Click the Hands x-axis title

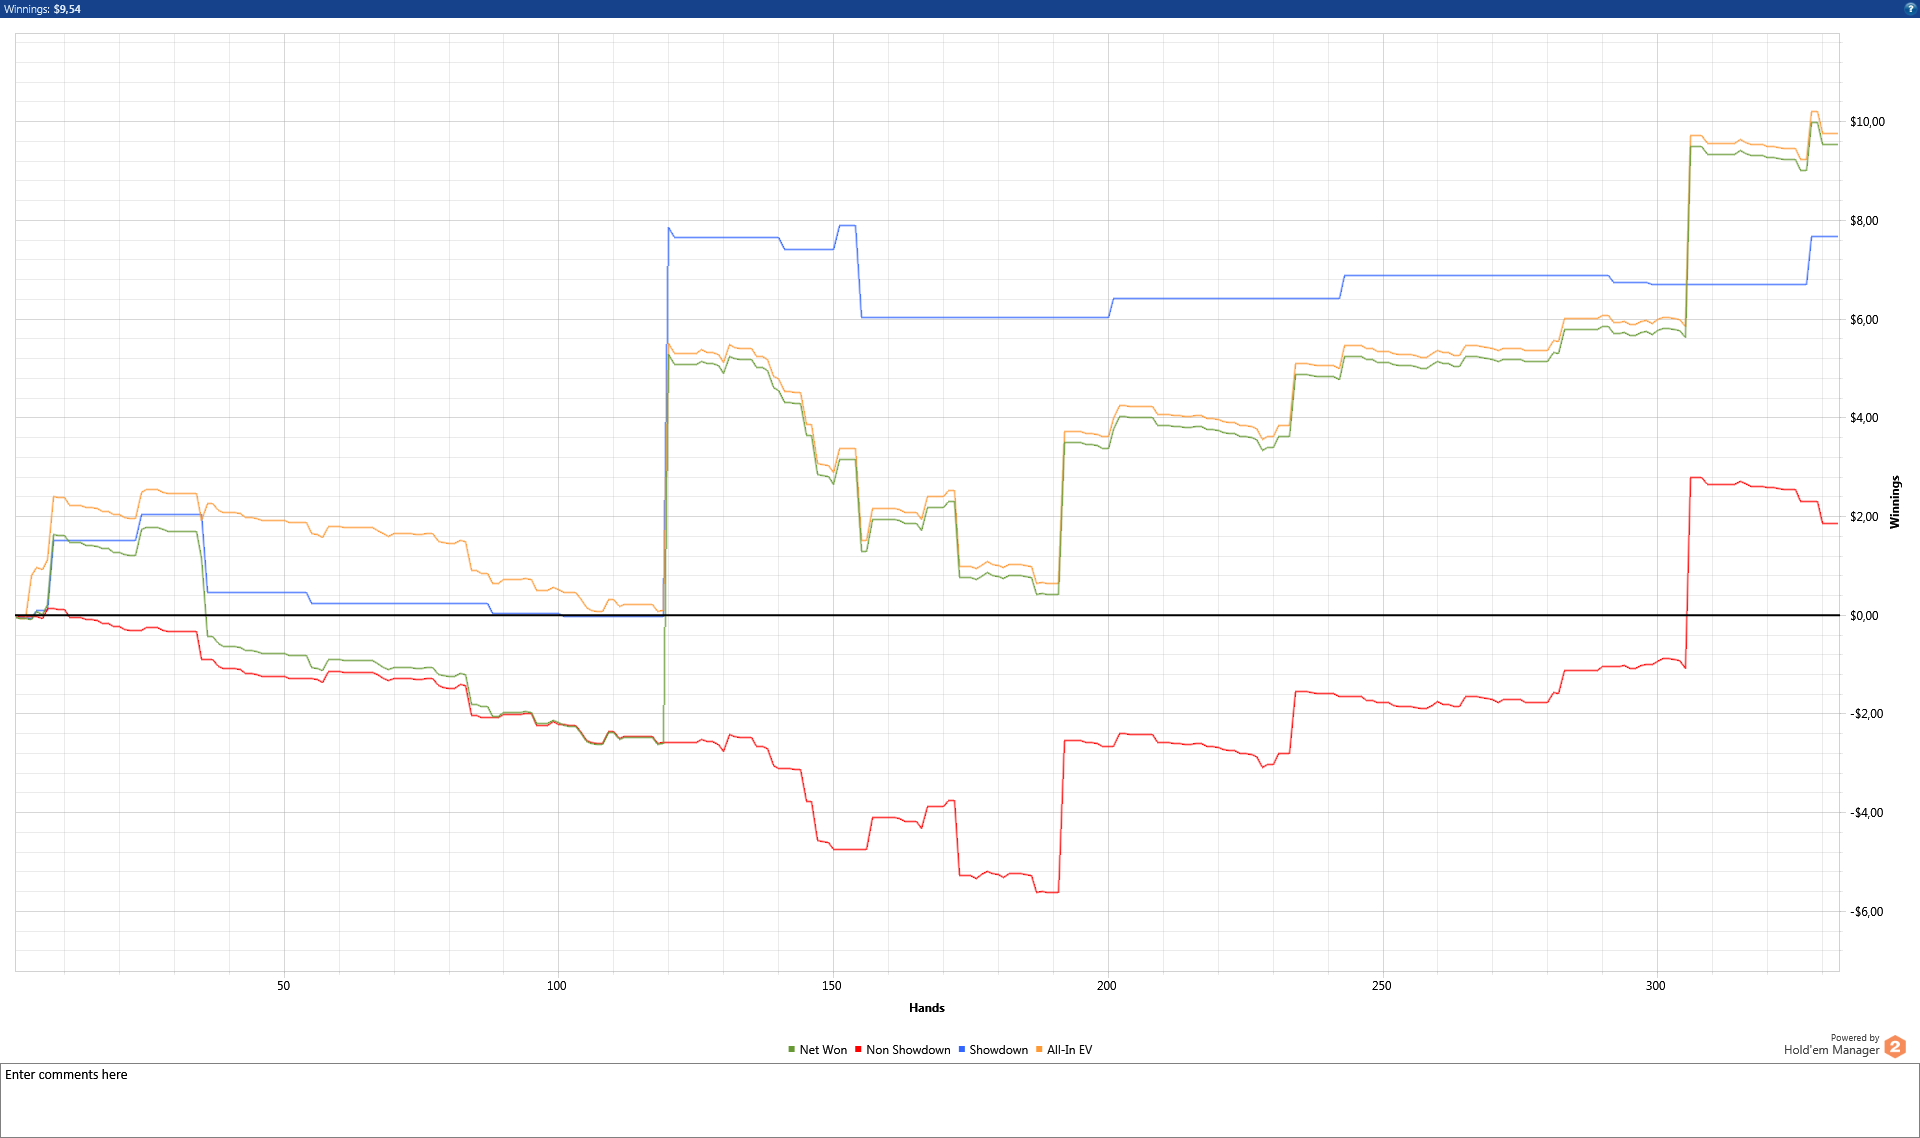(926, 1008)
